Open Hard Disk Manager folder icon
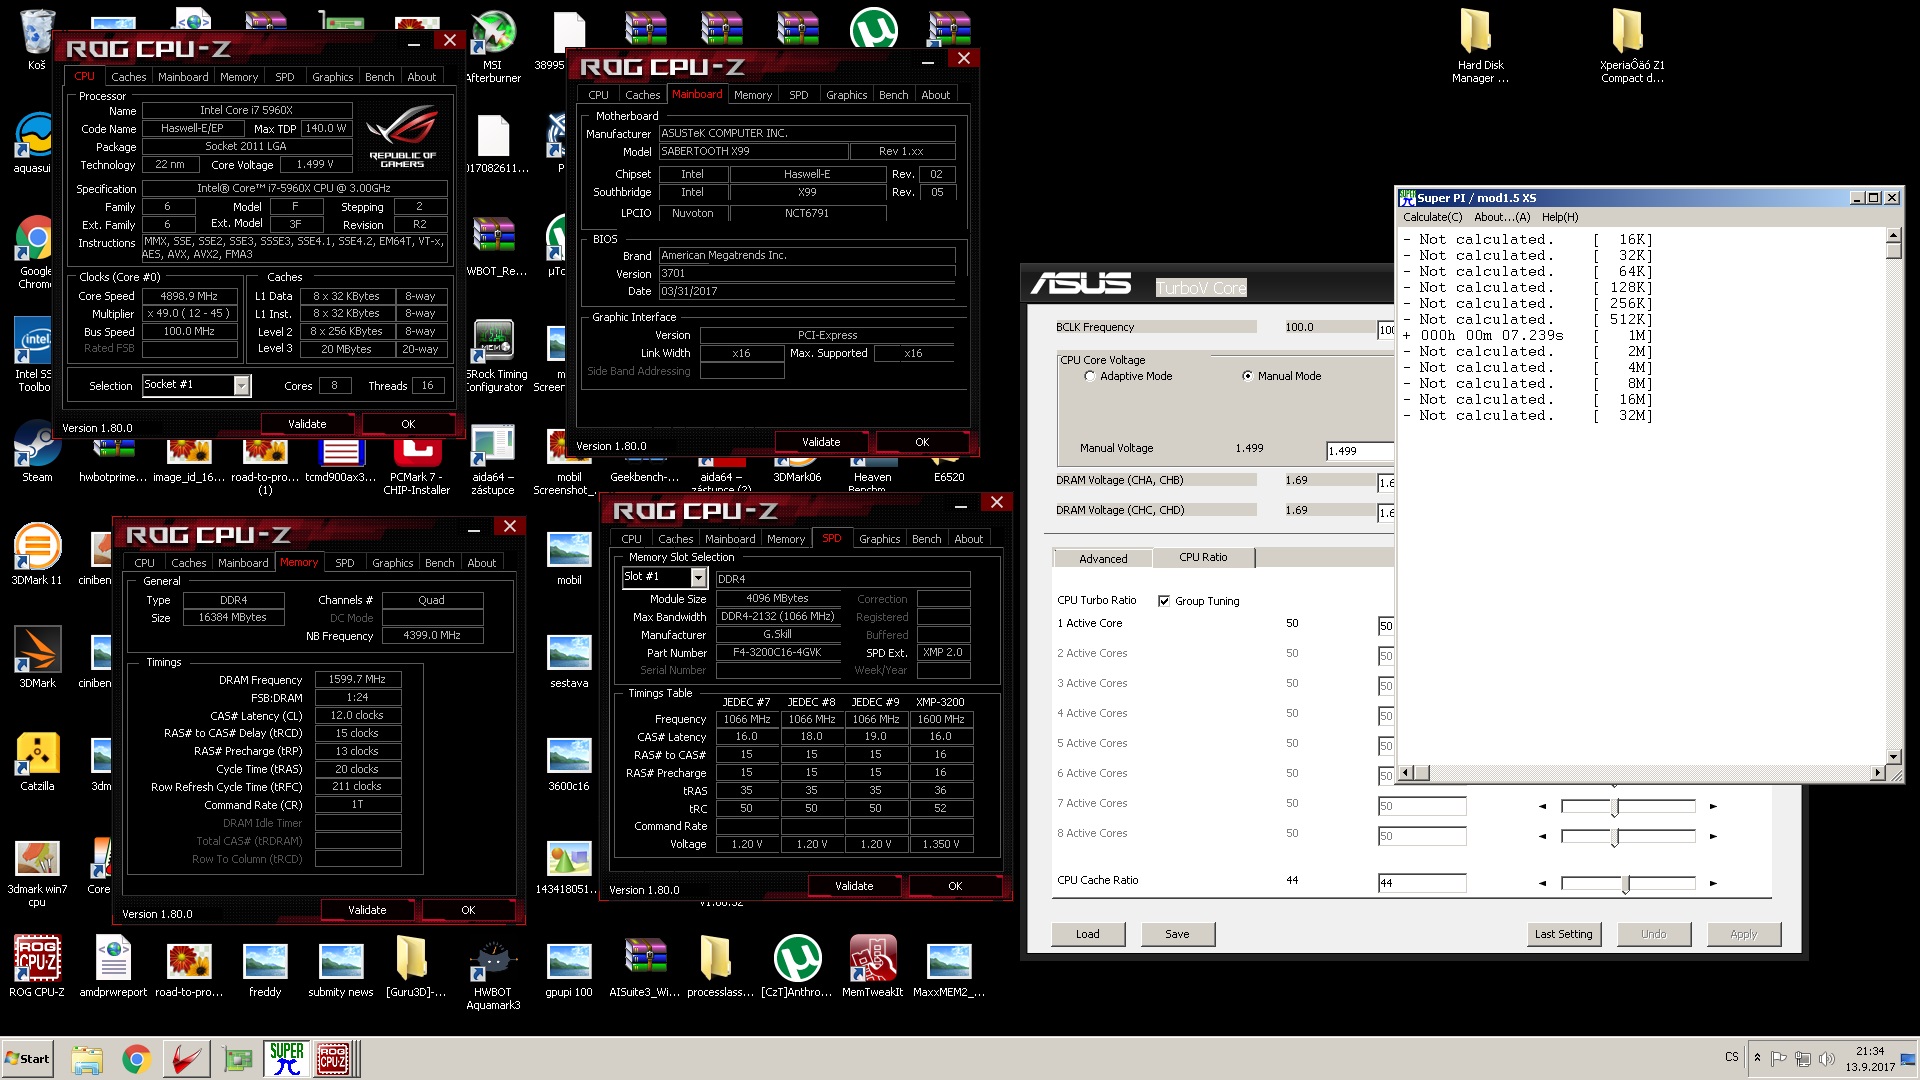Image resolution: width=1920 pixels, height=1080 pixels. pos(1479,45)
